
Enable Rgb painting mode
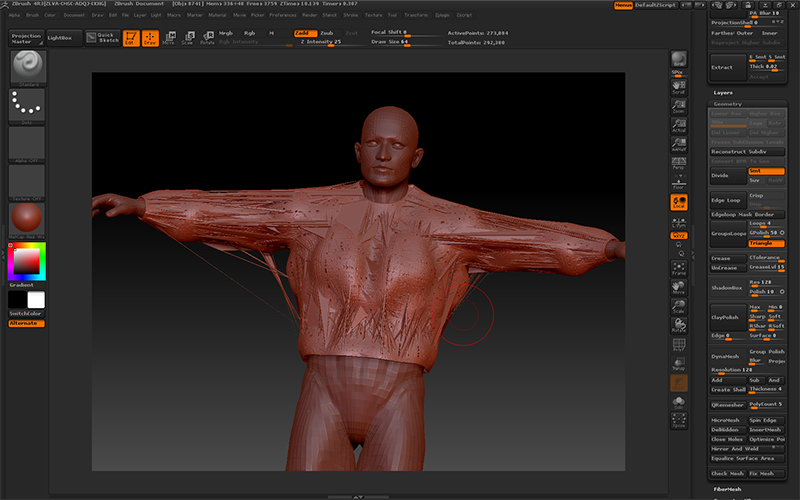pyautogui.click(x=249, y=33)
